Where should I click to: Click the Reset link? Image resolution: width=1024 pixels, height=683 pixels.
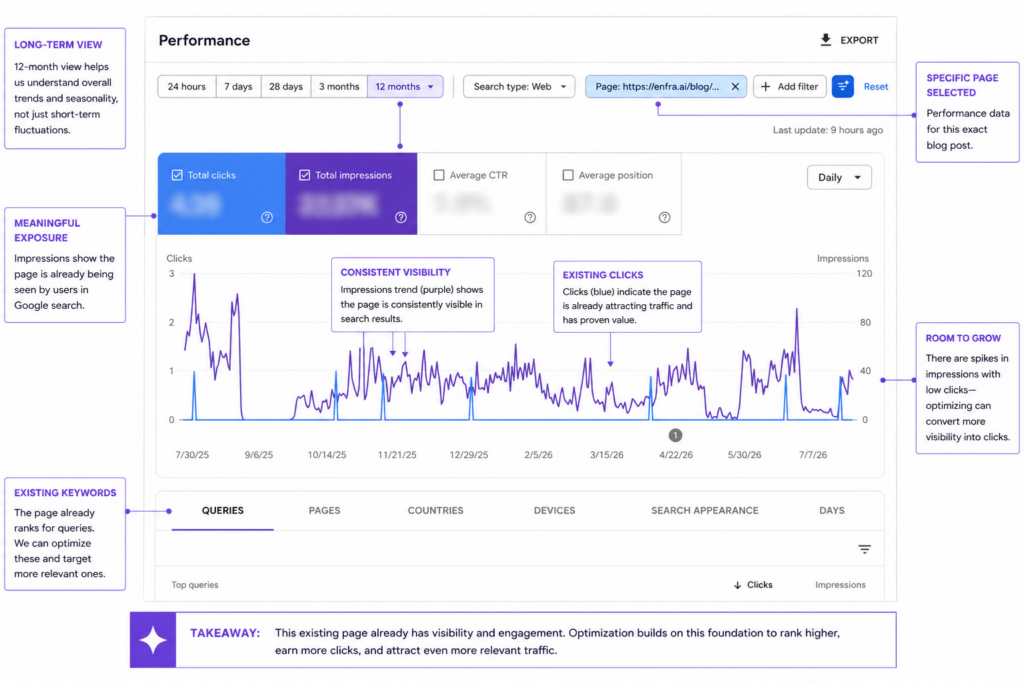[x=876, y=86]
